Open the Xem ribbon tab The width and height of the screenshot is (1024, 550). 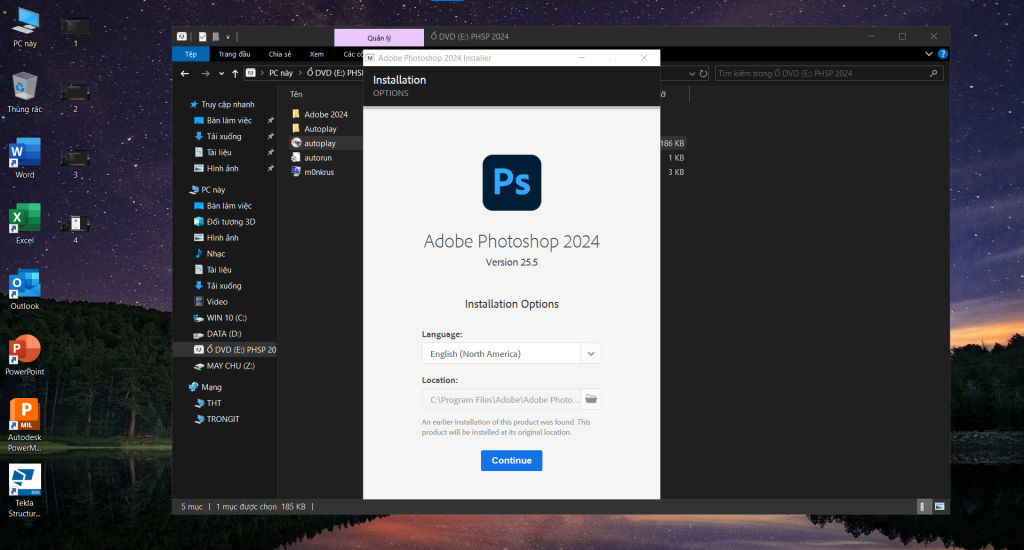pos(317,54)
